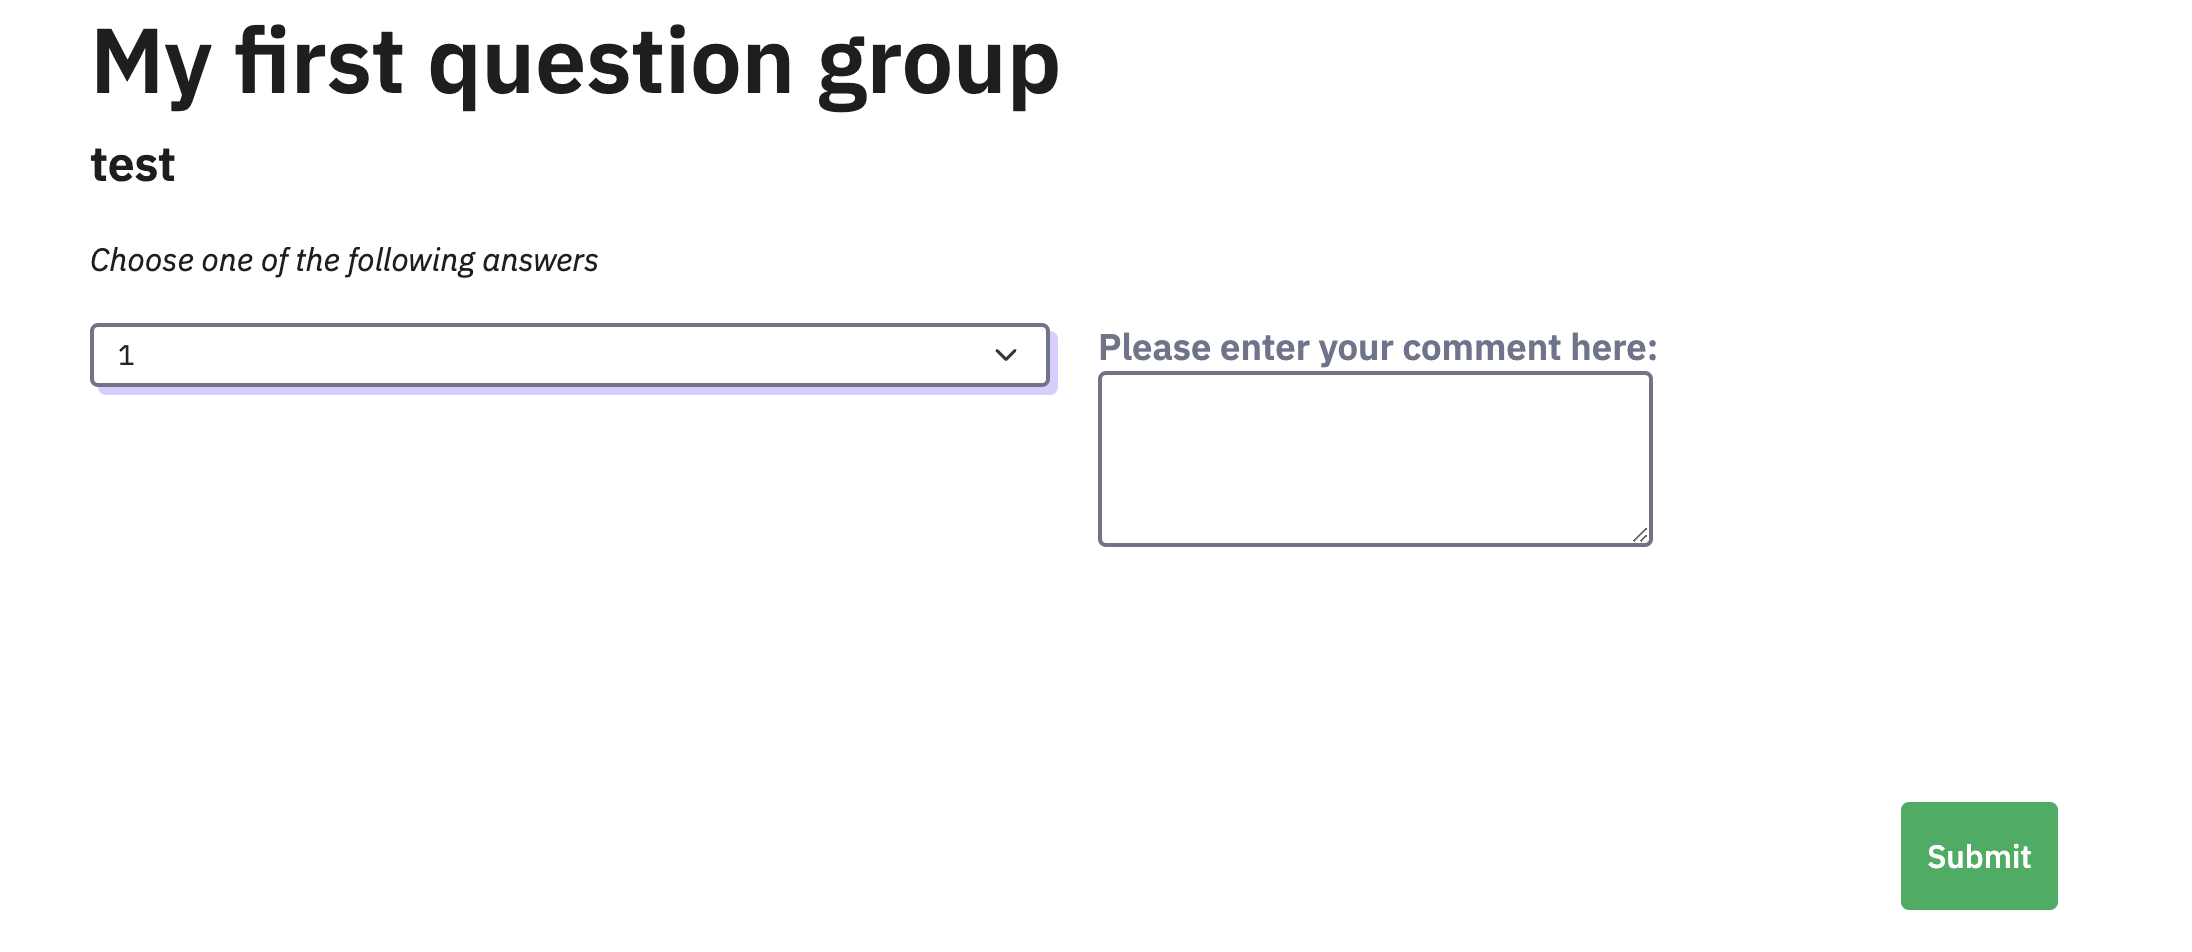This screenshot has height=952, width=2192.
Task: Grab the comment box resize handle
Action: coord(1640,536)
